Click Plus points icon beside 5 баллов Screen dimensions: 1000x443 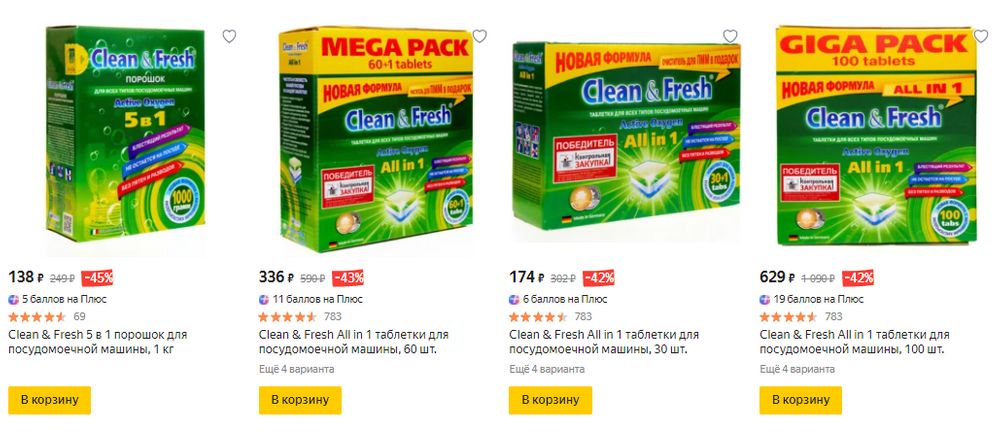13,300
